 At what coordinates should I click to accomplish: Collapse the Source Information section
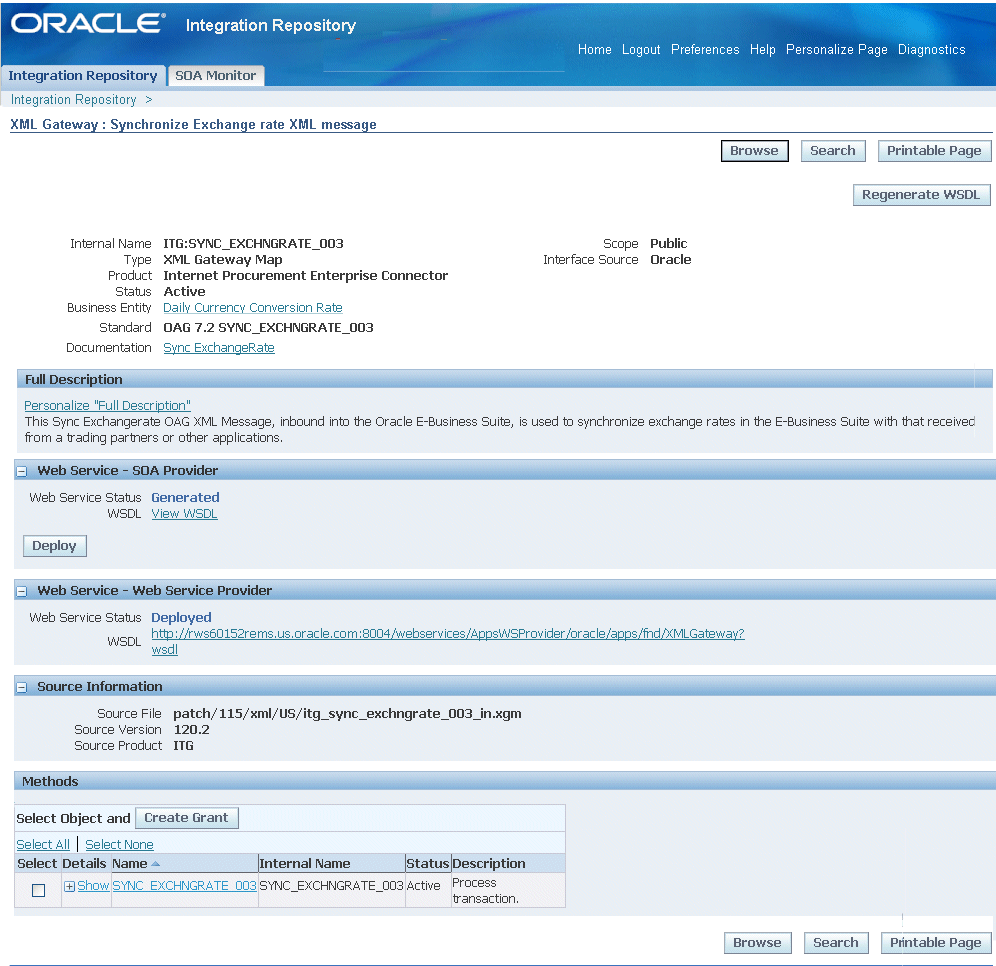coord(22,688)
